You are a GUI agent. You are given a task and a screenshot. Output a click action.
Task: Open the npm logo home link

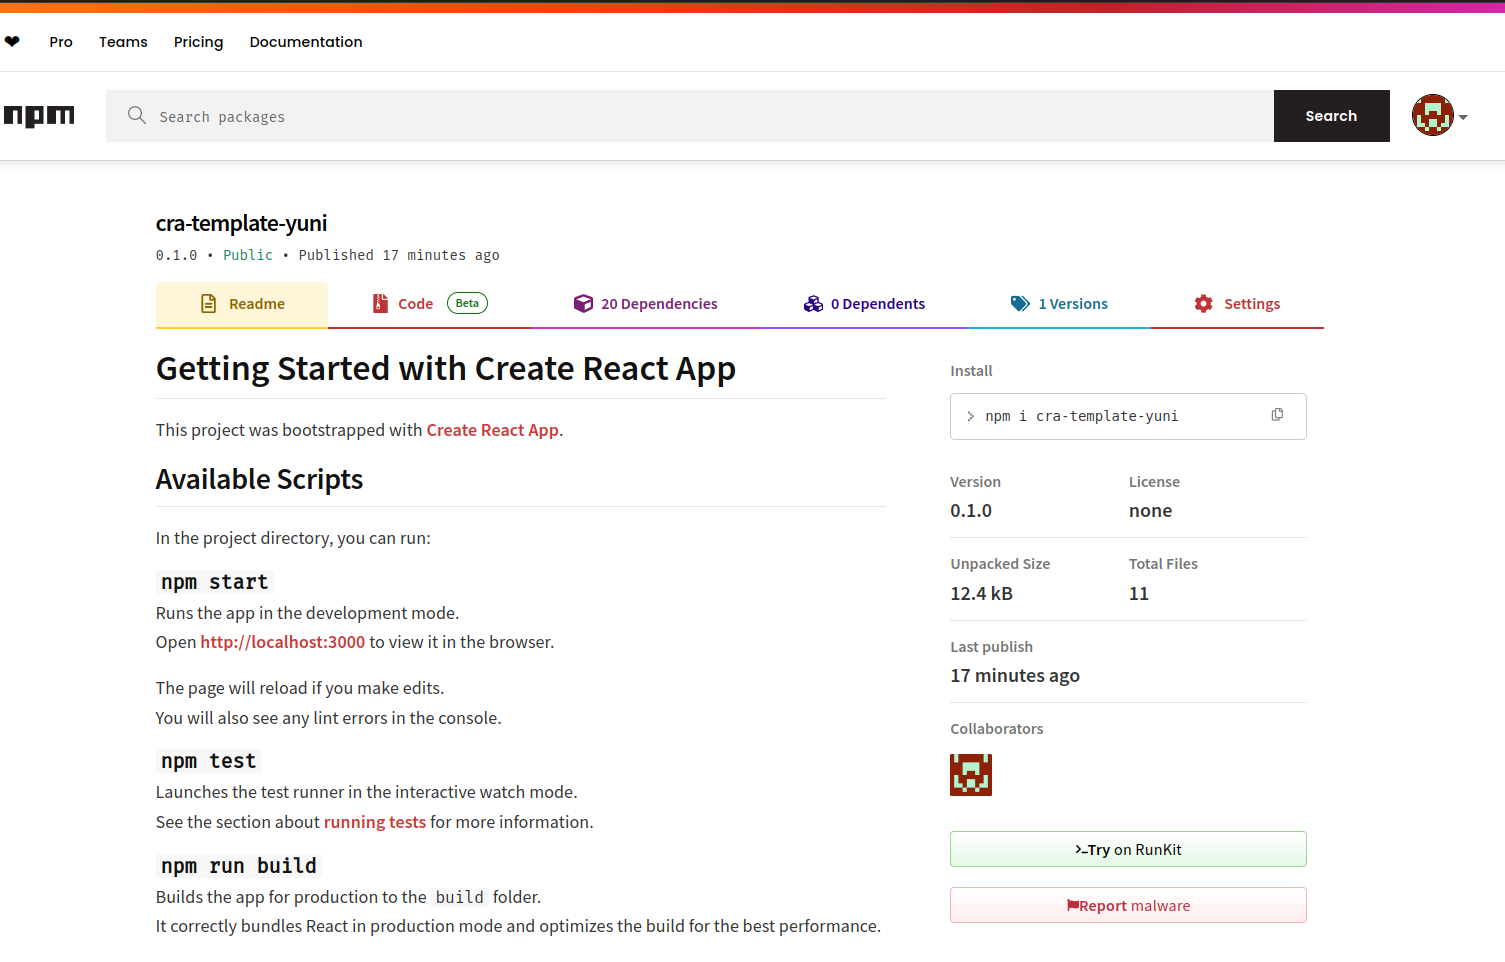[39, 116]
